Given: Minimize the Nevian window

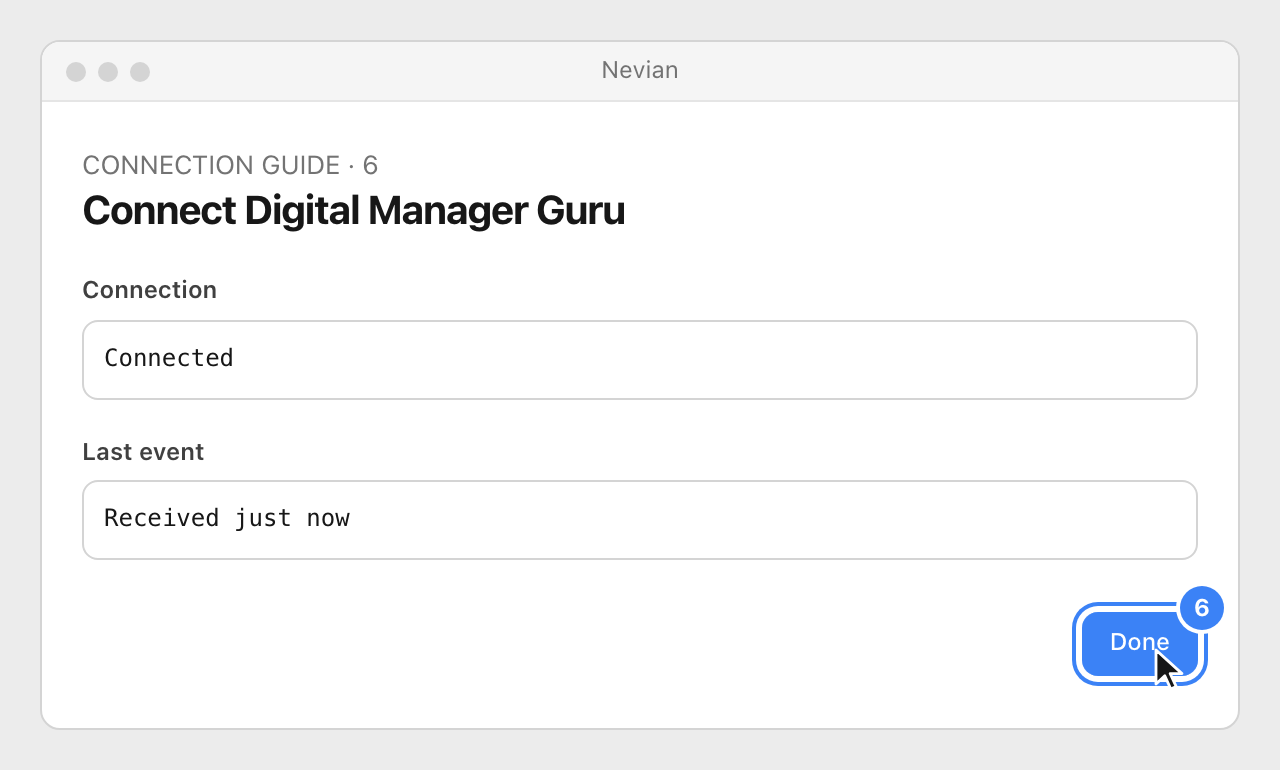Looking at the screenshot, I should click(108, 72).
